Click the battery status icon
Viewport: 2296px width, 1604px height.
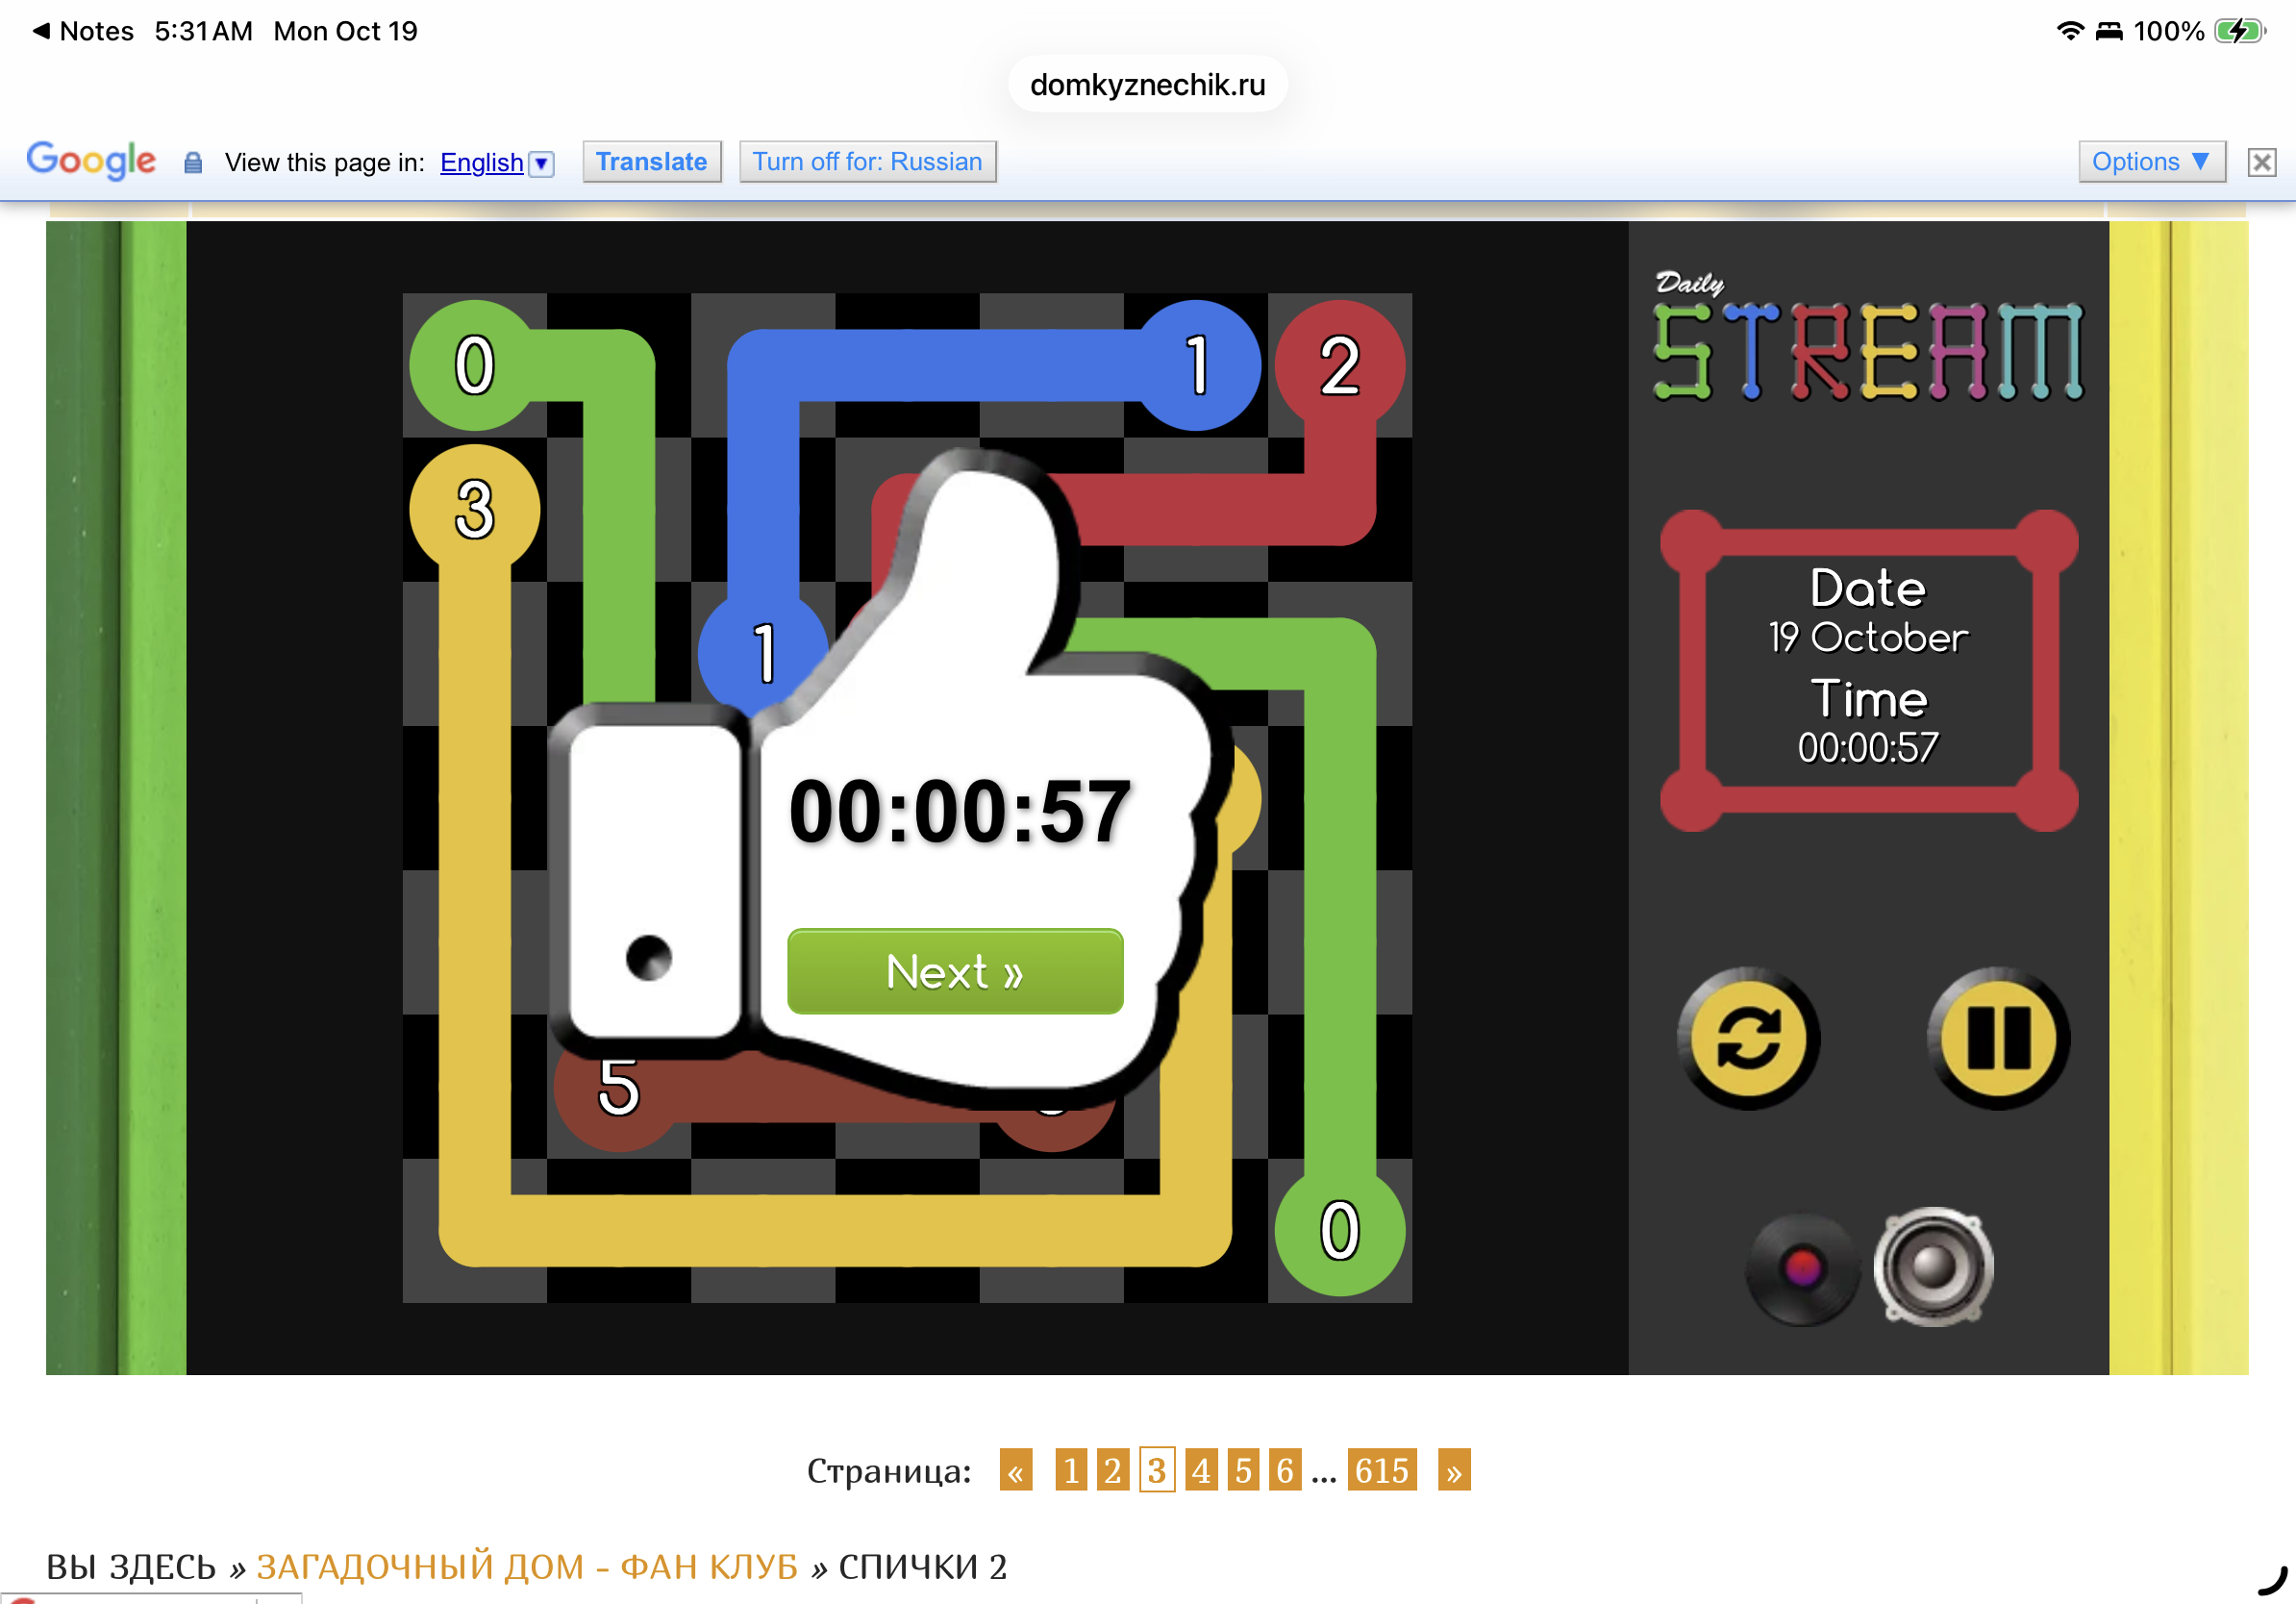(x=2239, y=31)
